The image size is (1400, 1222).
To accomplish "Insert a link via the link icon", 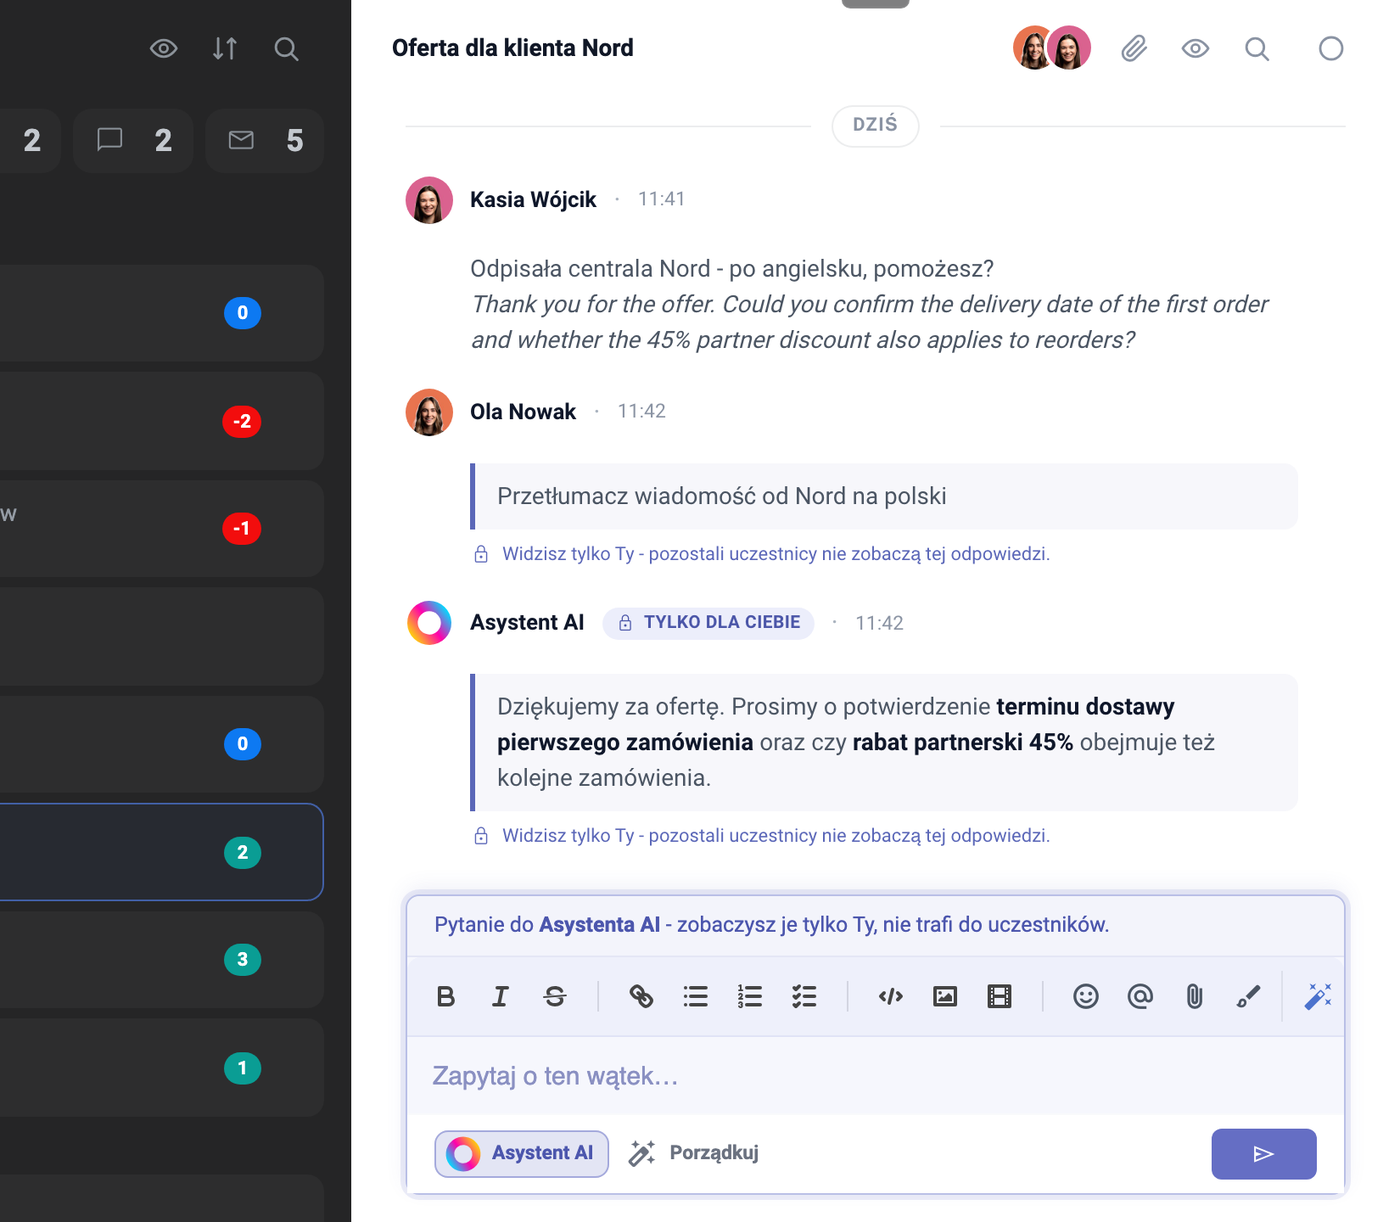I will 641,996.
